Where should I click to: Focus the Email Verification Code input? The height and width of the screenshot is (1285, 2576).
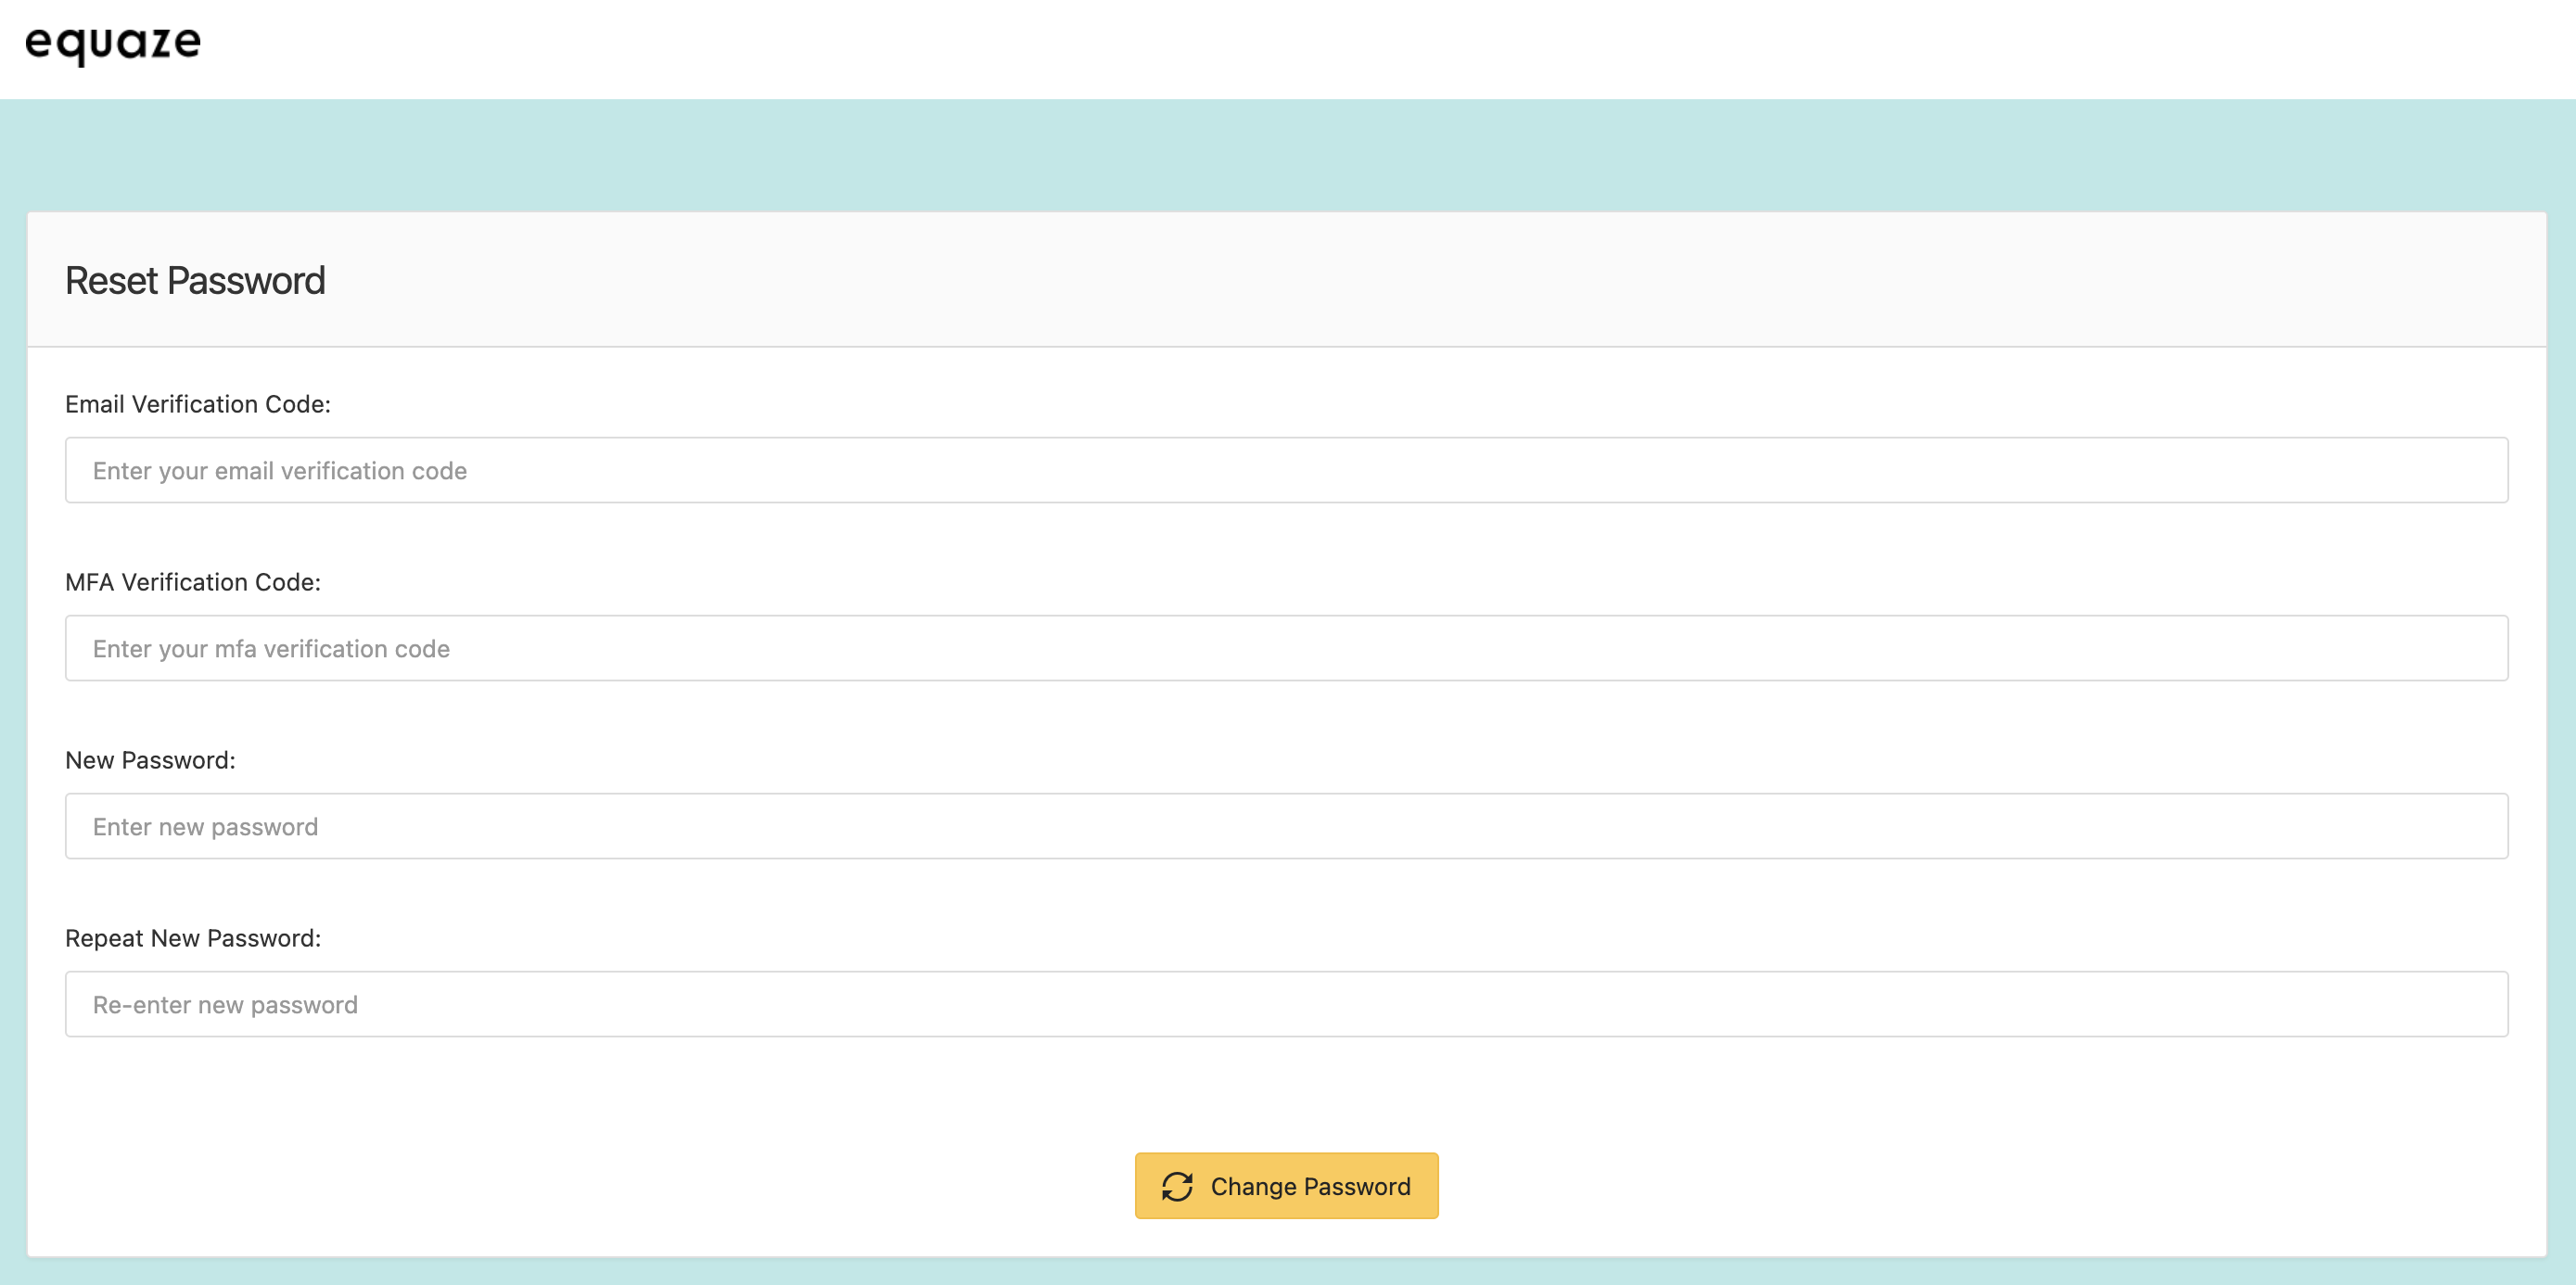pyautogui.click(x=1286, y=470)
